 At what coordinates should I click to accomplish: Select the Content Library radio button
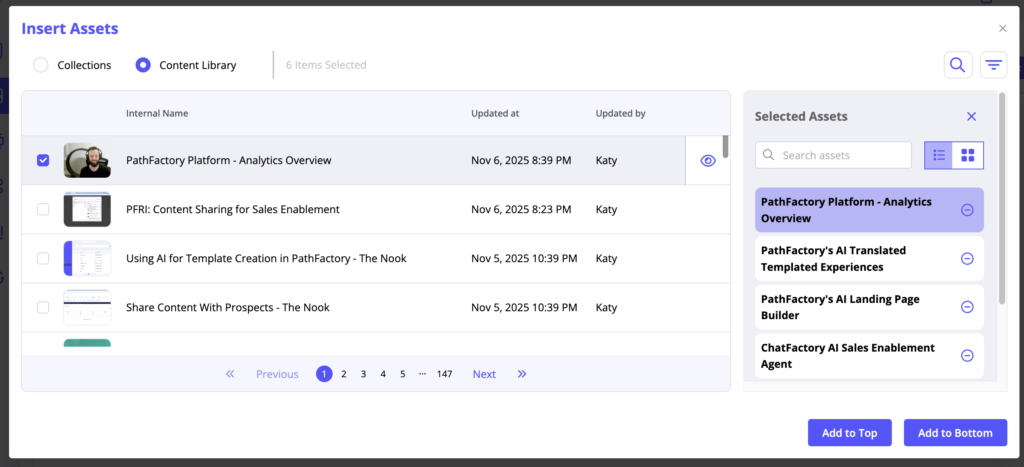[143, 65]
